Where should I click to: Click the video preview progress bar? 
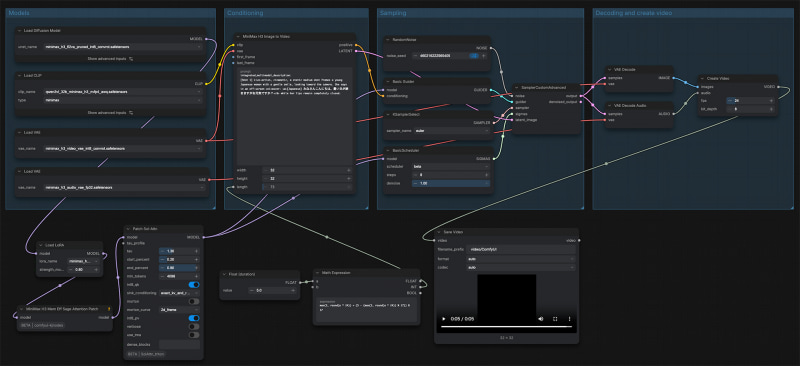(506, 327)
